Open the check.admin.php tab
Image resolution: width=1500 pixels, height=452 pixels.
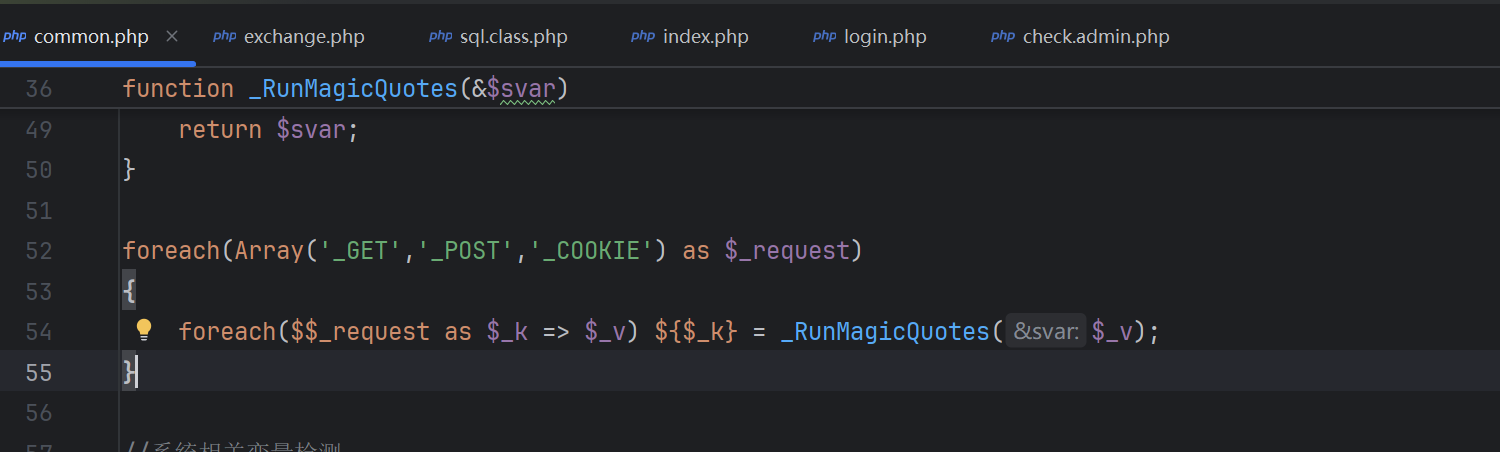[1095, 37]
